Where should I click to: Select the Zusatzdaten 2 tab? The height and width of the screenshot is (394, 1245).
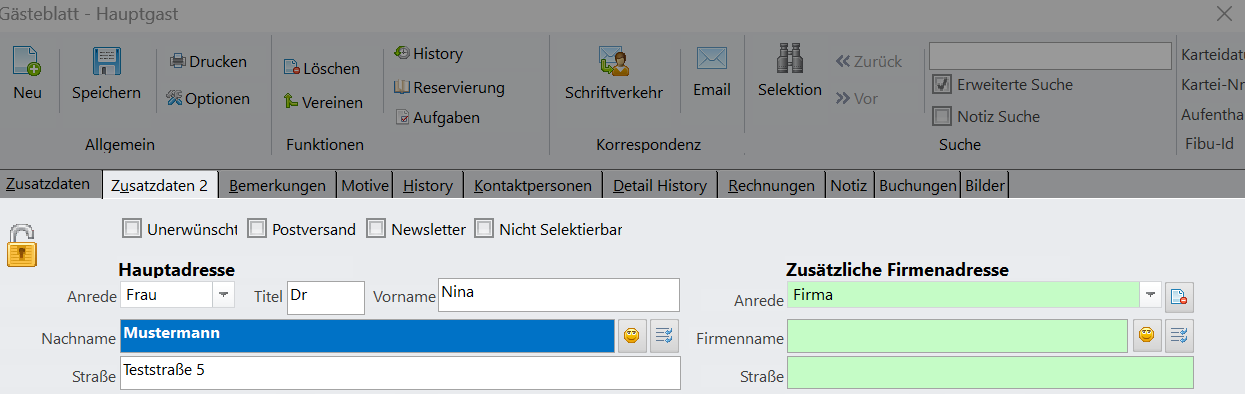pos(160,185)
